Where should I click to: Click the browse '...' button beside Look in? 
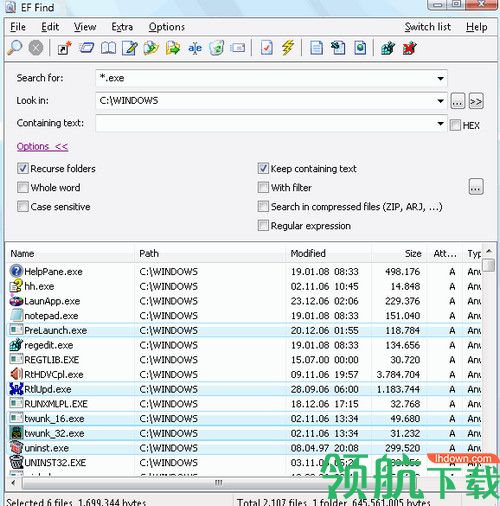point(458,101)
